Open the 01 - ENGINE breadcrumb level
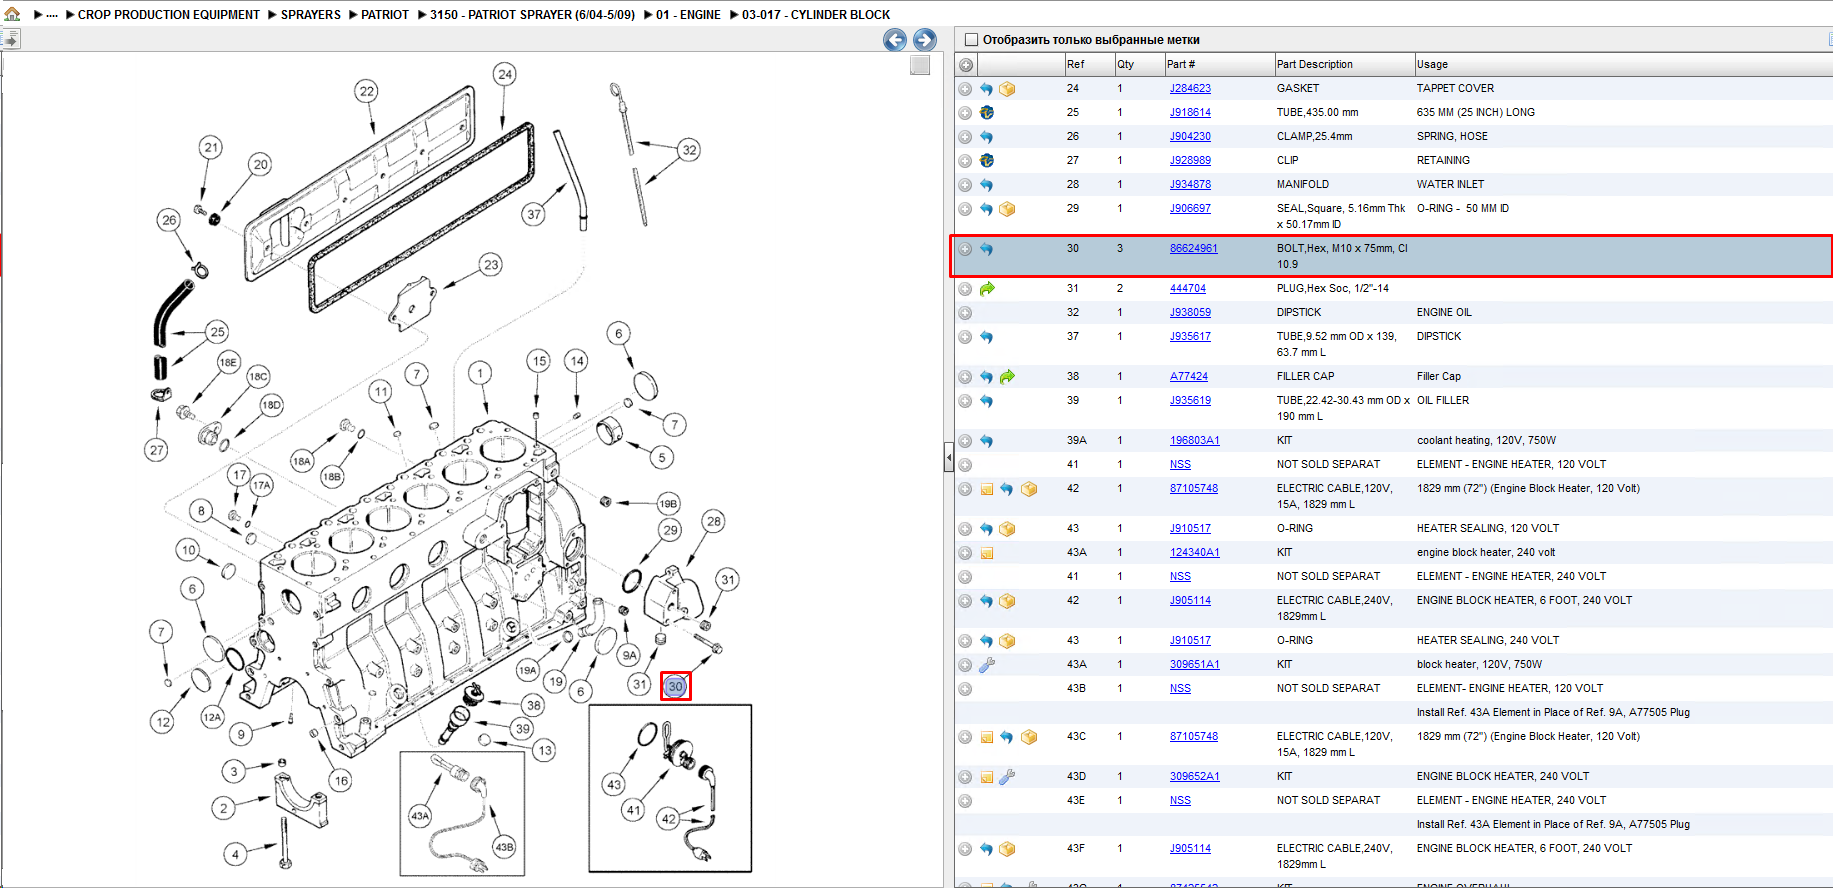Image resolution: width=1833 pixels, height=888 pixels. pyautogui.click(x=688, y=15)
